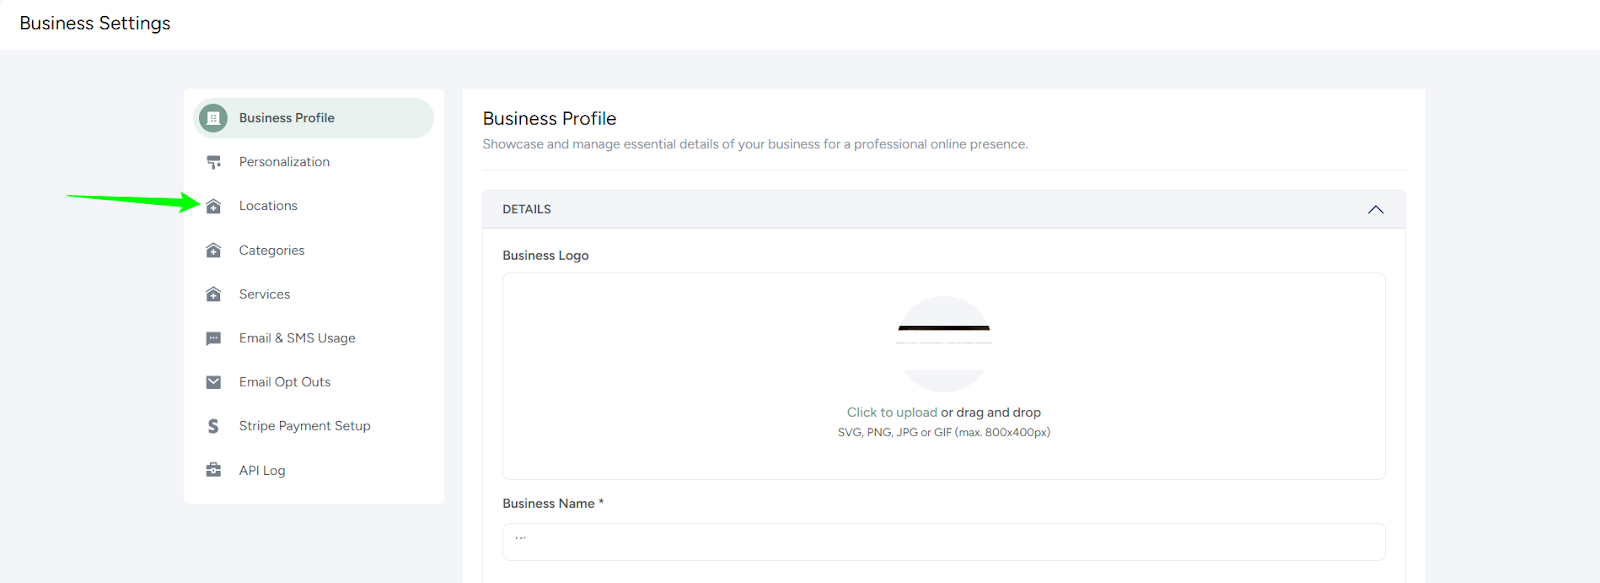Switch to the Categories section
This screenshot has width=1600, height=583.
tap(271, 249)
